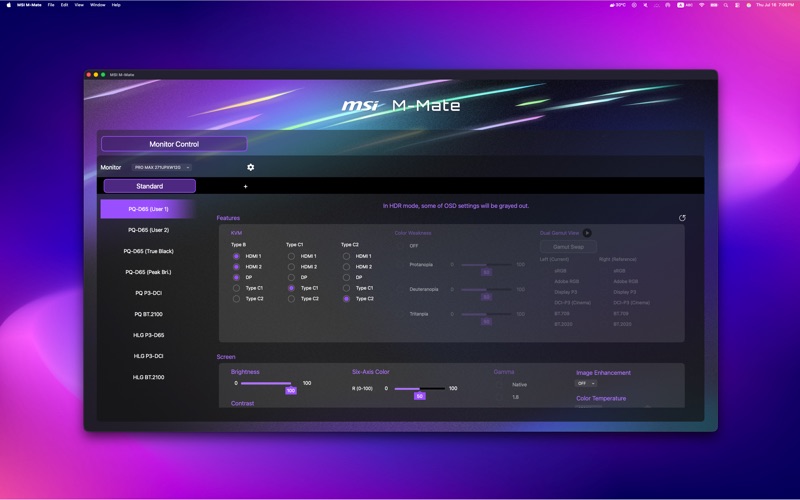
Task: Select the PQ P3-DCI mode
Action: (x=148, y=293)
